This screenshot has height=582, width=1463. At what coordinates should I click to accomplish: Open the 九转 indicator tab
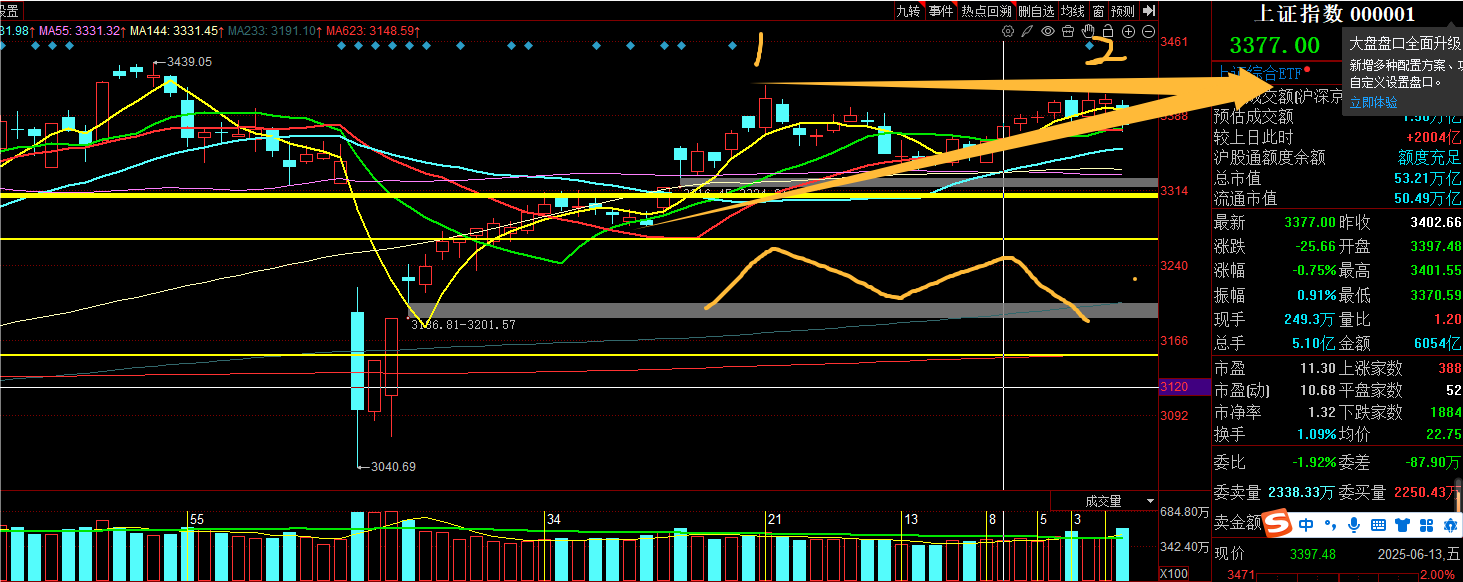(x=908, y=11)
